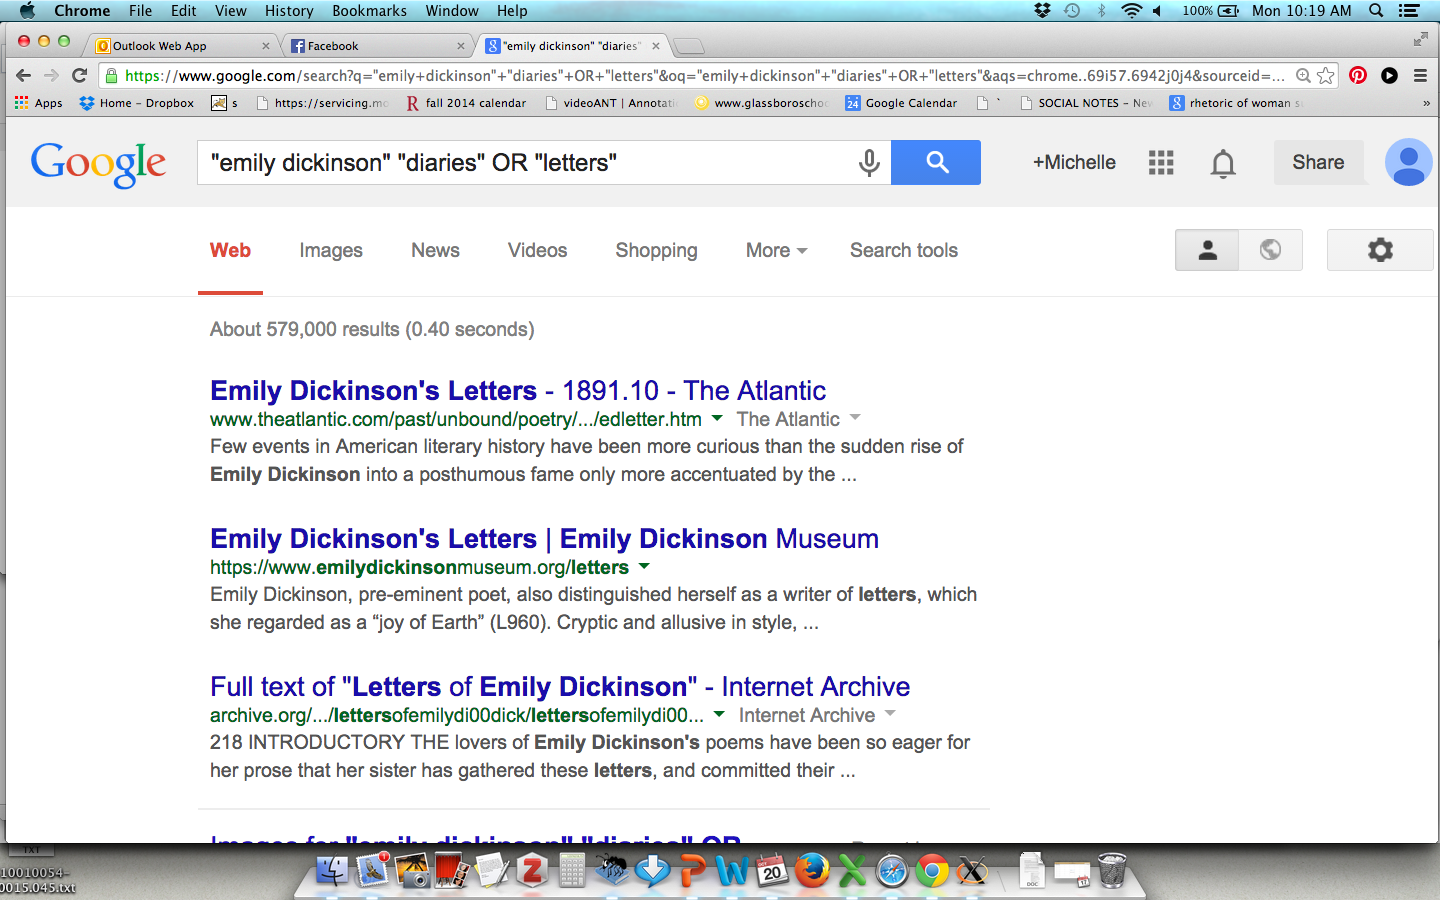Select the Shopping search tab
Screen dimensions: 1440x900
[x=656, y=250]
